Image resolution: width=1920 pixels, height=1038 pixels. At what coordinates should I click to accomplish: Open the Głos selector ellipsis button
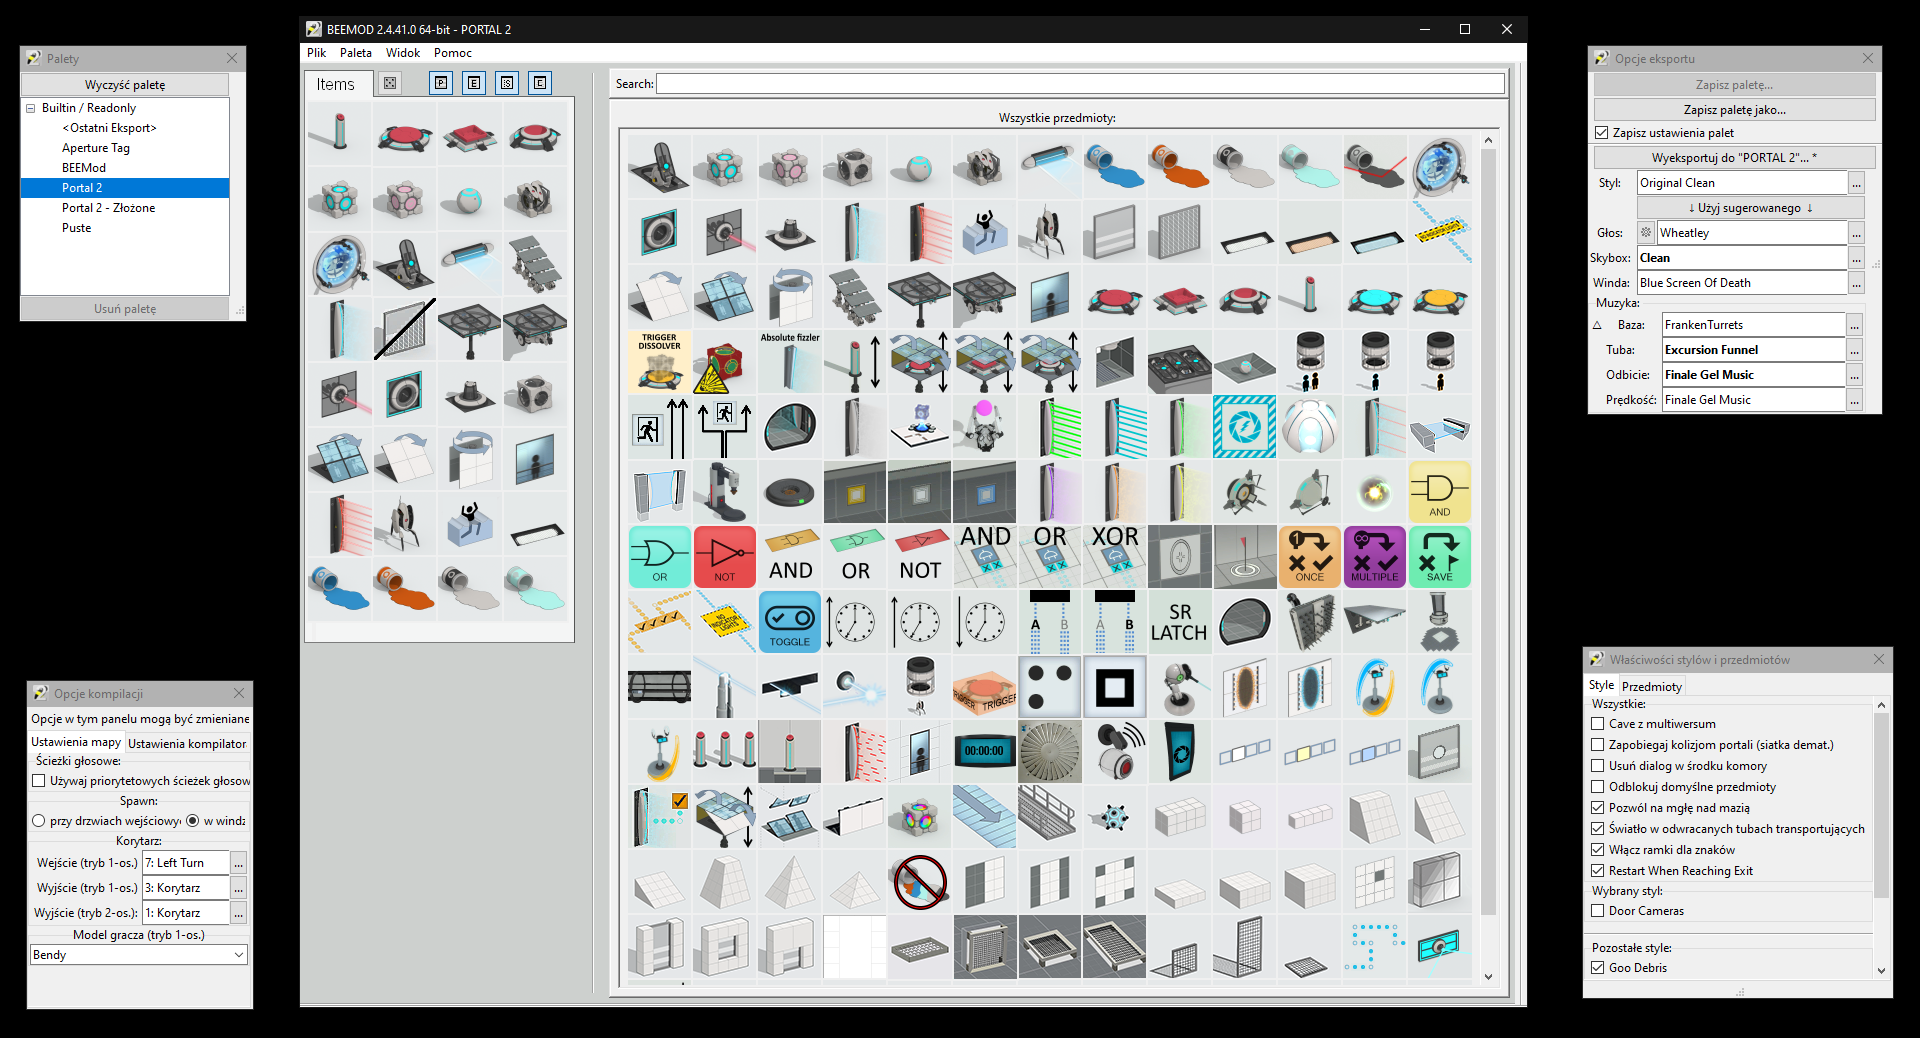pyautogui.click(x=1856, y=233)
